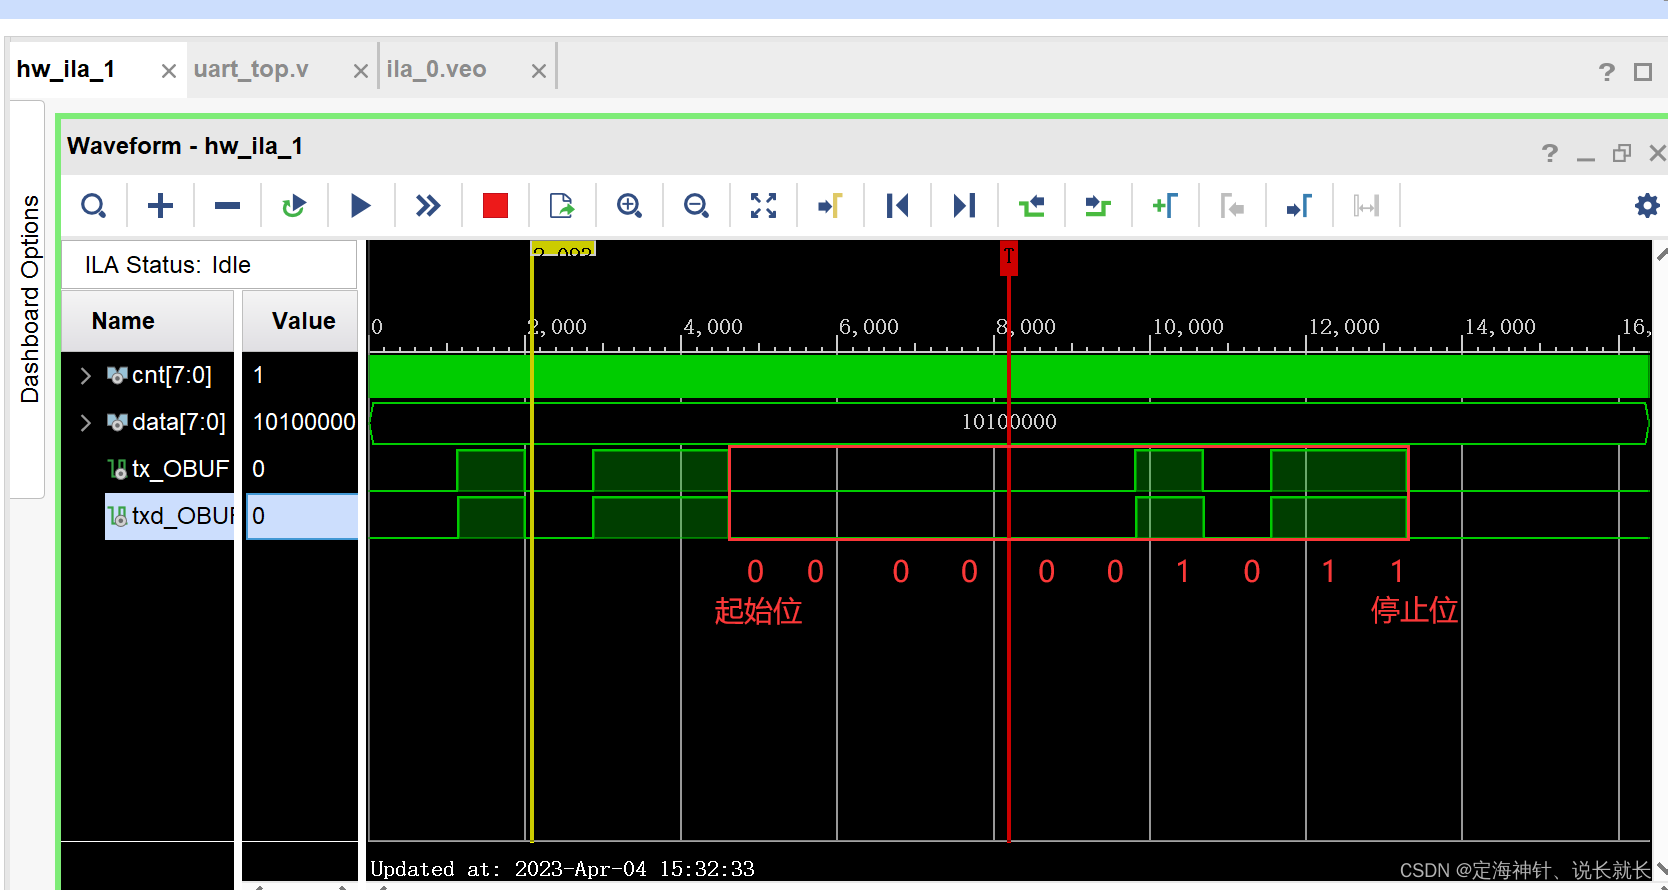The image size is (1668, 890).
Task: Select the txd_OBUF signal row
Action: point(170,516)
